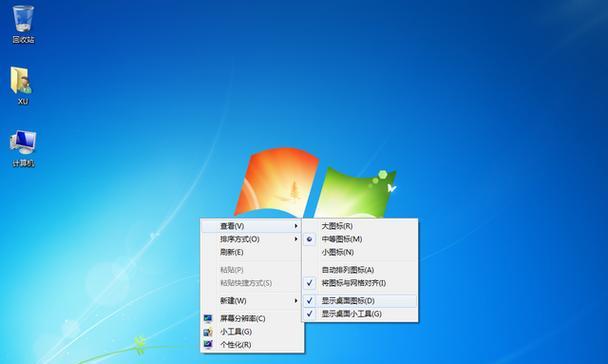608x364 pixels.
Task: Choose 个性化(R) personalize
Action: click(251, 345)
